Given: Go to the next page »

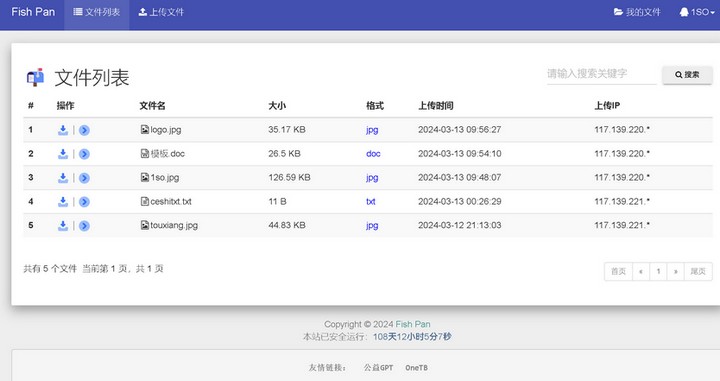Looking at the screenshot, I should click(675, 271).
